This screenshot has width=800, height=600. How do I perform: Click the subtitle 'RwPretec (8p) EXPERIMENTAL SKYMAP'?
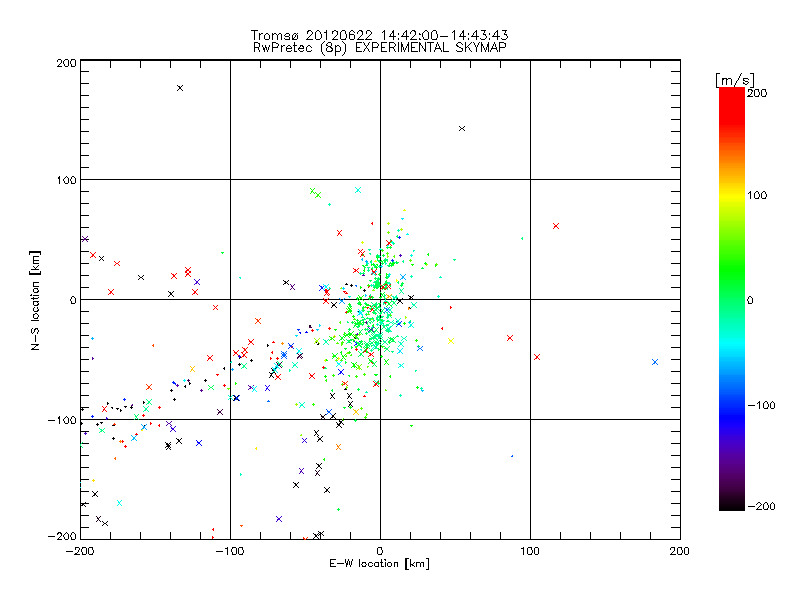coord(379,48)
